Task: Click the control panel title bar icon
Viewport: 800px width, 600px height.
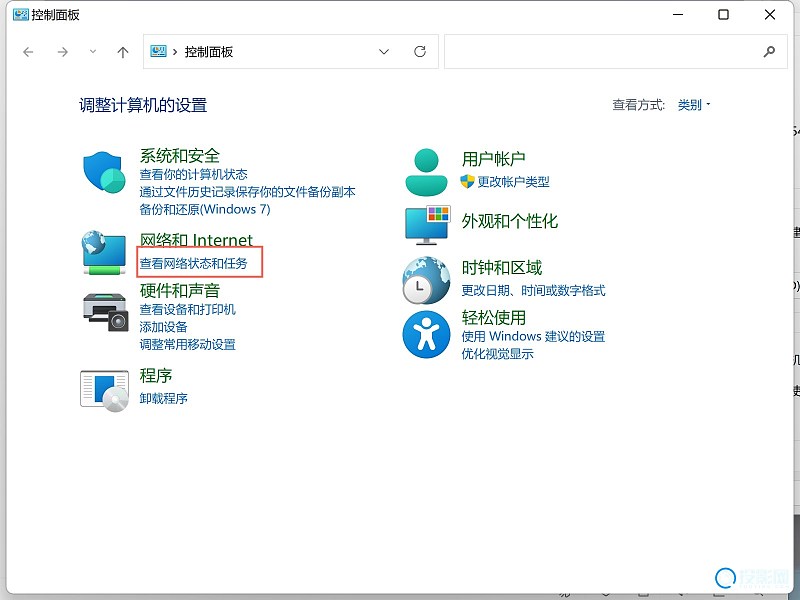Action: (20, 14)
